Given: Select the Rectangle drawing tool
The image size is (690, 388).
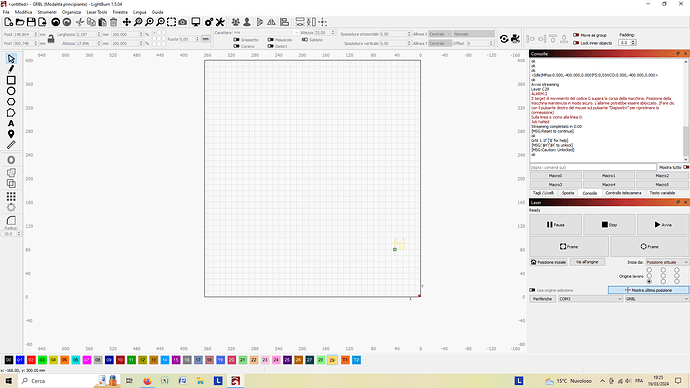Looking at the screenshot, I should point(11,80).
